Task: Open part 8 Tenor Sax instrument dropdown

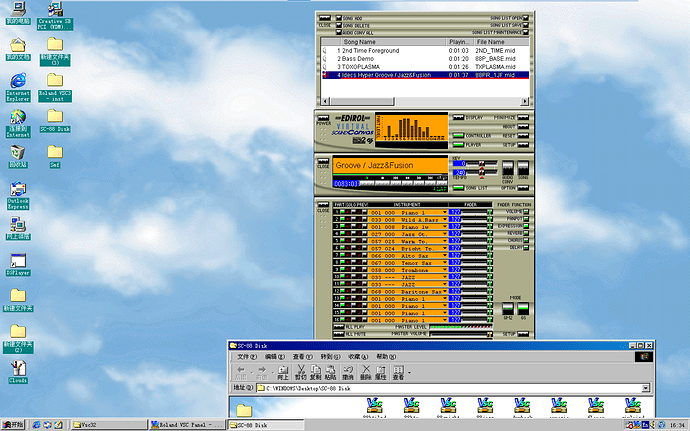Action: point(445,263)
